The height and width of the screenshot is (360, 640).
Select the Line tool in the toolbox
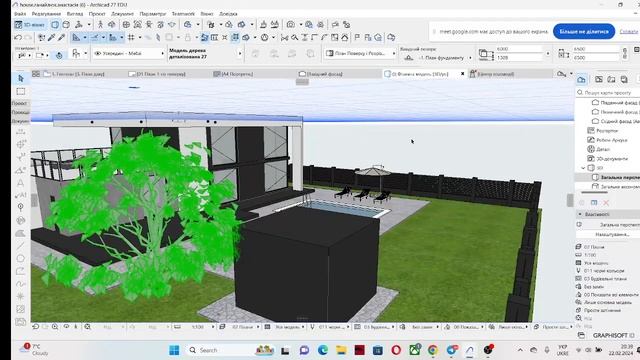coord(20,246)
